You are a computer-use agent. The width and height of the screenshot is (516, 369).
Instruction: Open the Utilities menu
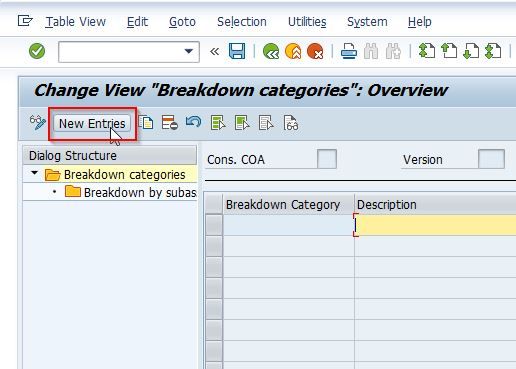click(307, 22)
